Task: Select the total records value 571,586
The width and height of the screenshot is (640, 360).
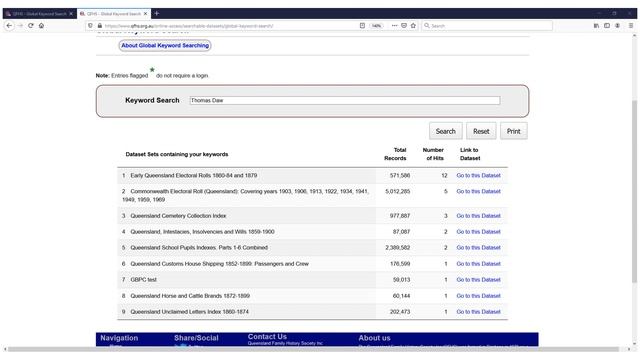Action: pyautogui.click(x=400, y=176)
